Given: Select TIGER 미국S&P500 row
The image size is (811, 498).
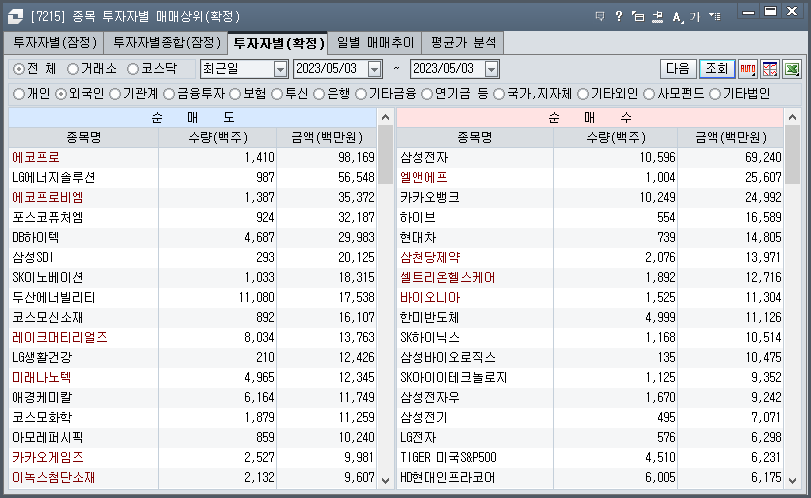Looking at the screenshot, I should 590,458.
